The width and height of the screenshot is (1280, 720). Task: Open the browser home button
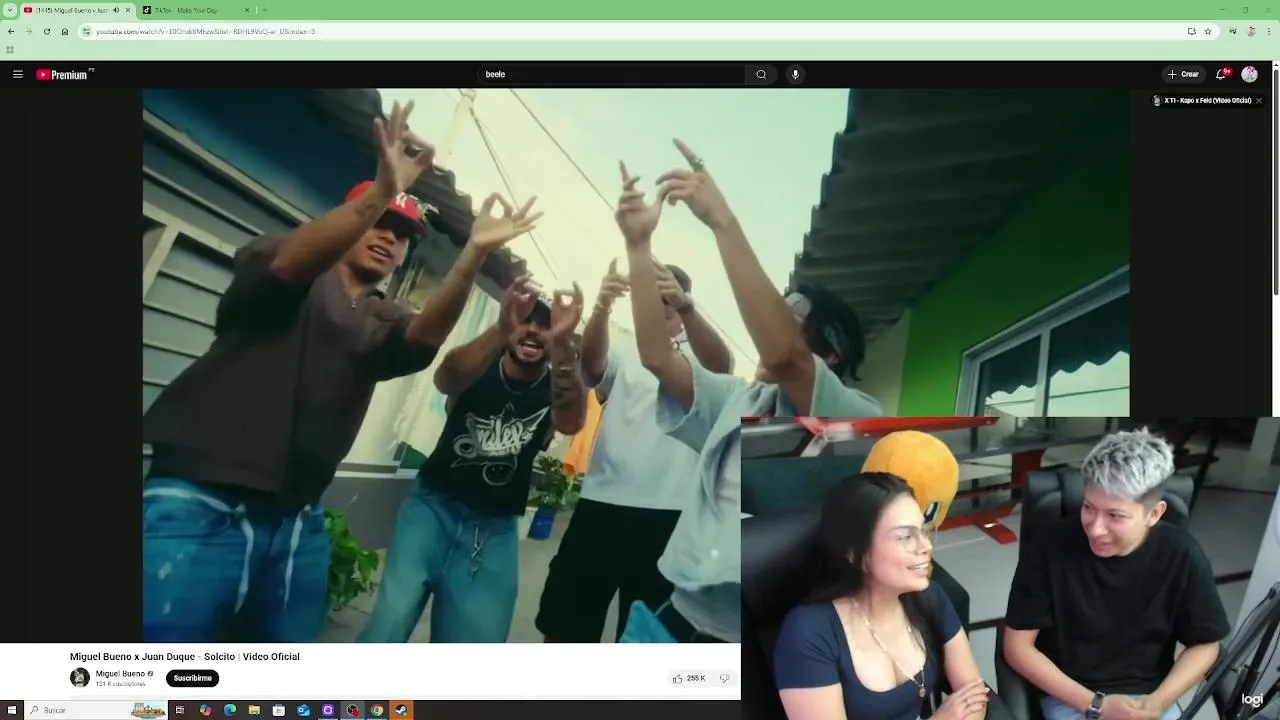[x=65, y=31]
